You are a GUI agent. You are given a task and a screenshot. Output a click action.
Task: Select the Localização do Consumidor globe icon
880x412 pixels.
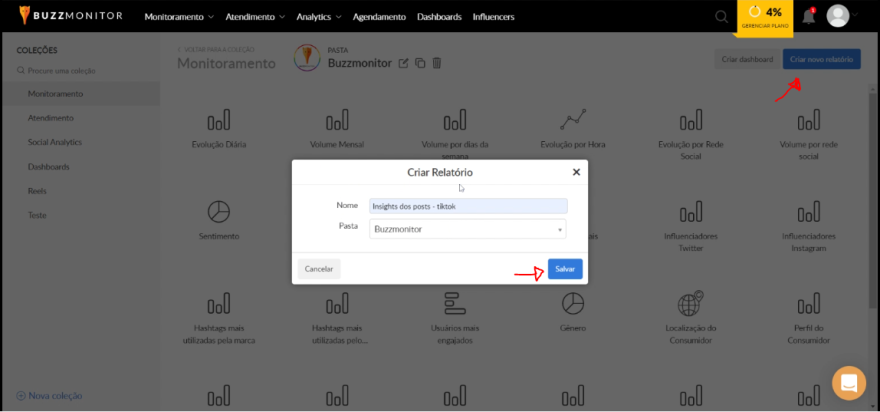coord(689,303)
